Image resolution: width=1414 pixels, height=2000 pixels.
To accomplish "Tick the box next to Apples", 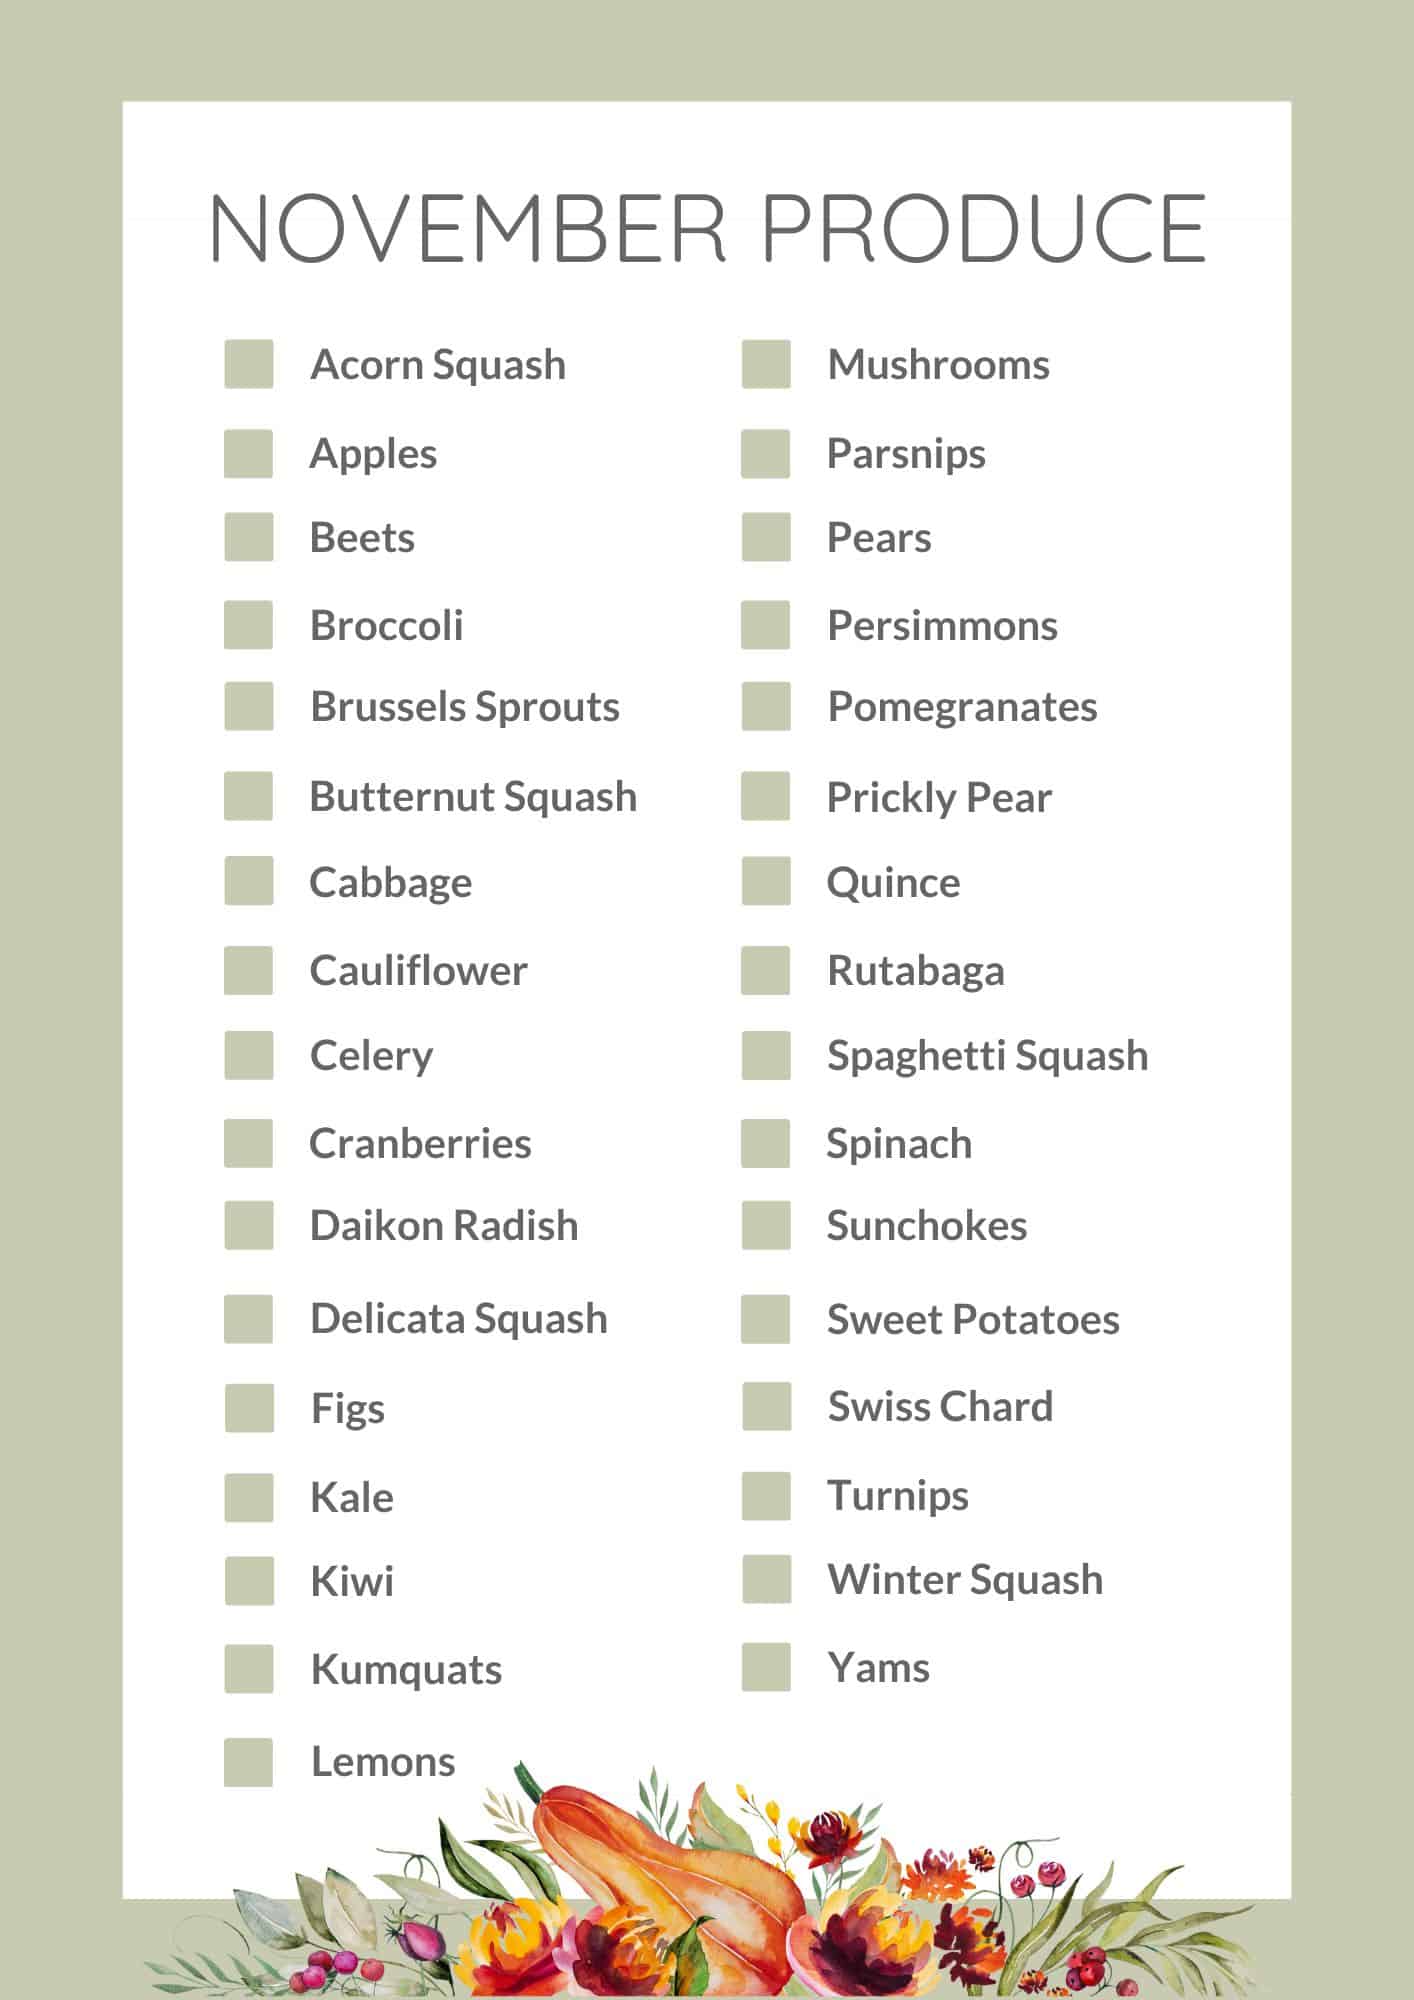I will (x=249, y=454).
